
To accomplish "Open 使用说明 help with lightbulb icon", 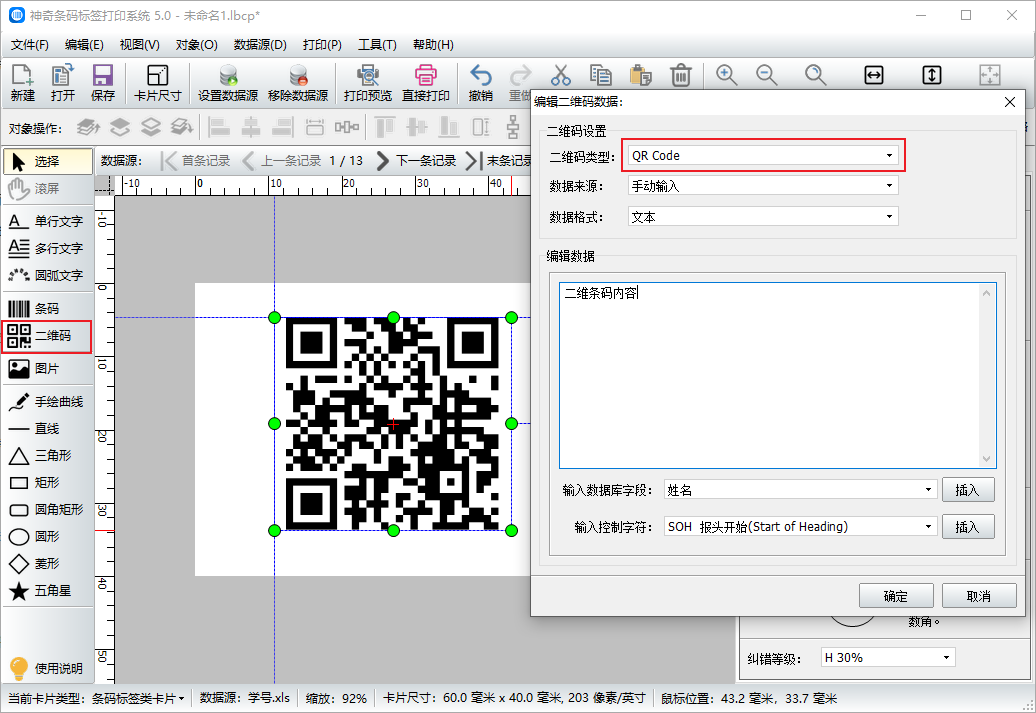I will [x=46, y=668].
